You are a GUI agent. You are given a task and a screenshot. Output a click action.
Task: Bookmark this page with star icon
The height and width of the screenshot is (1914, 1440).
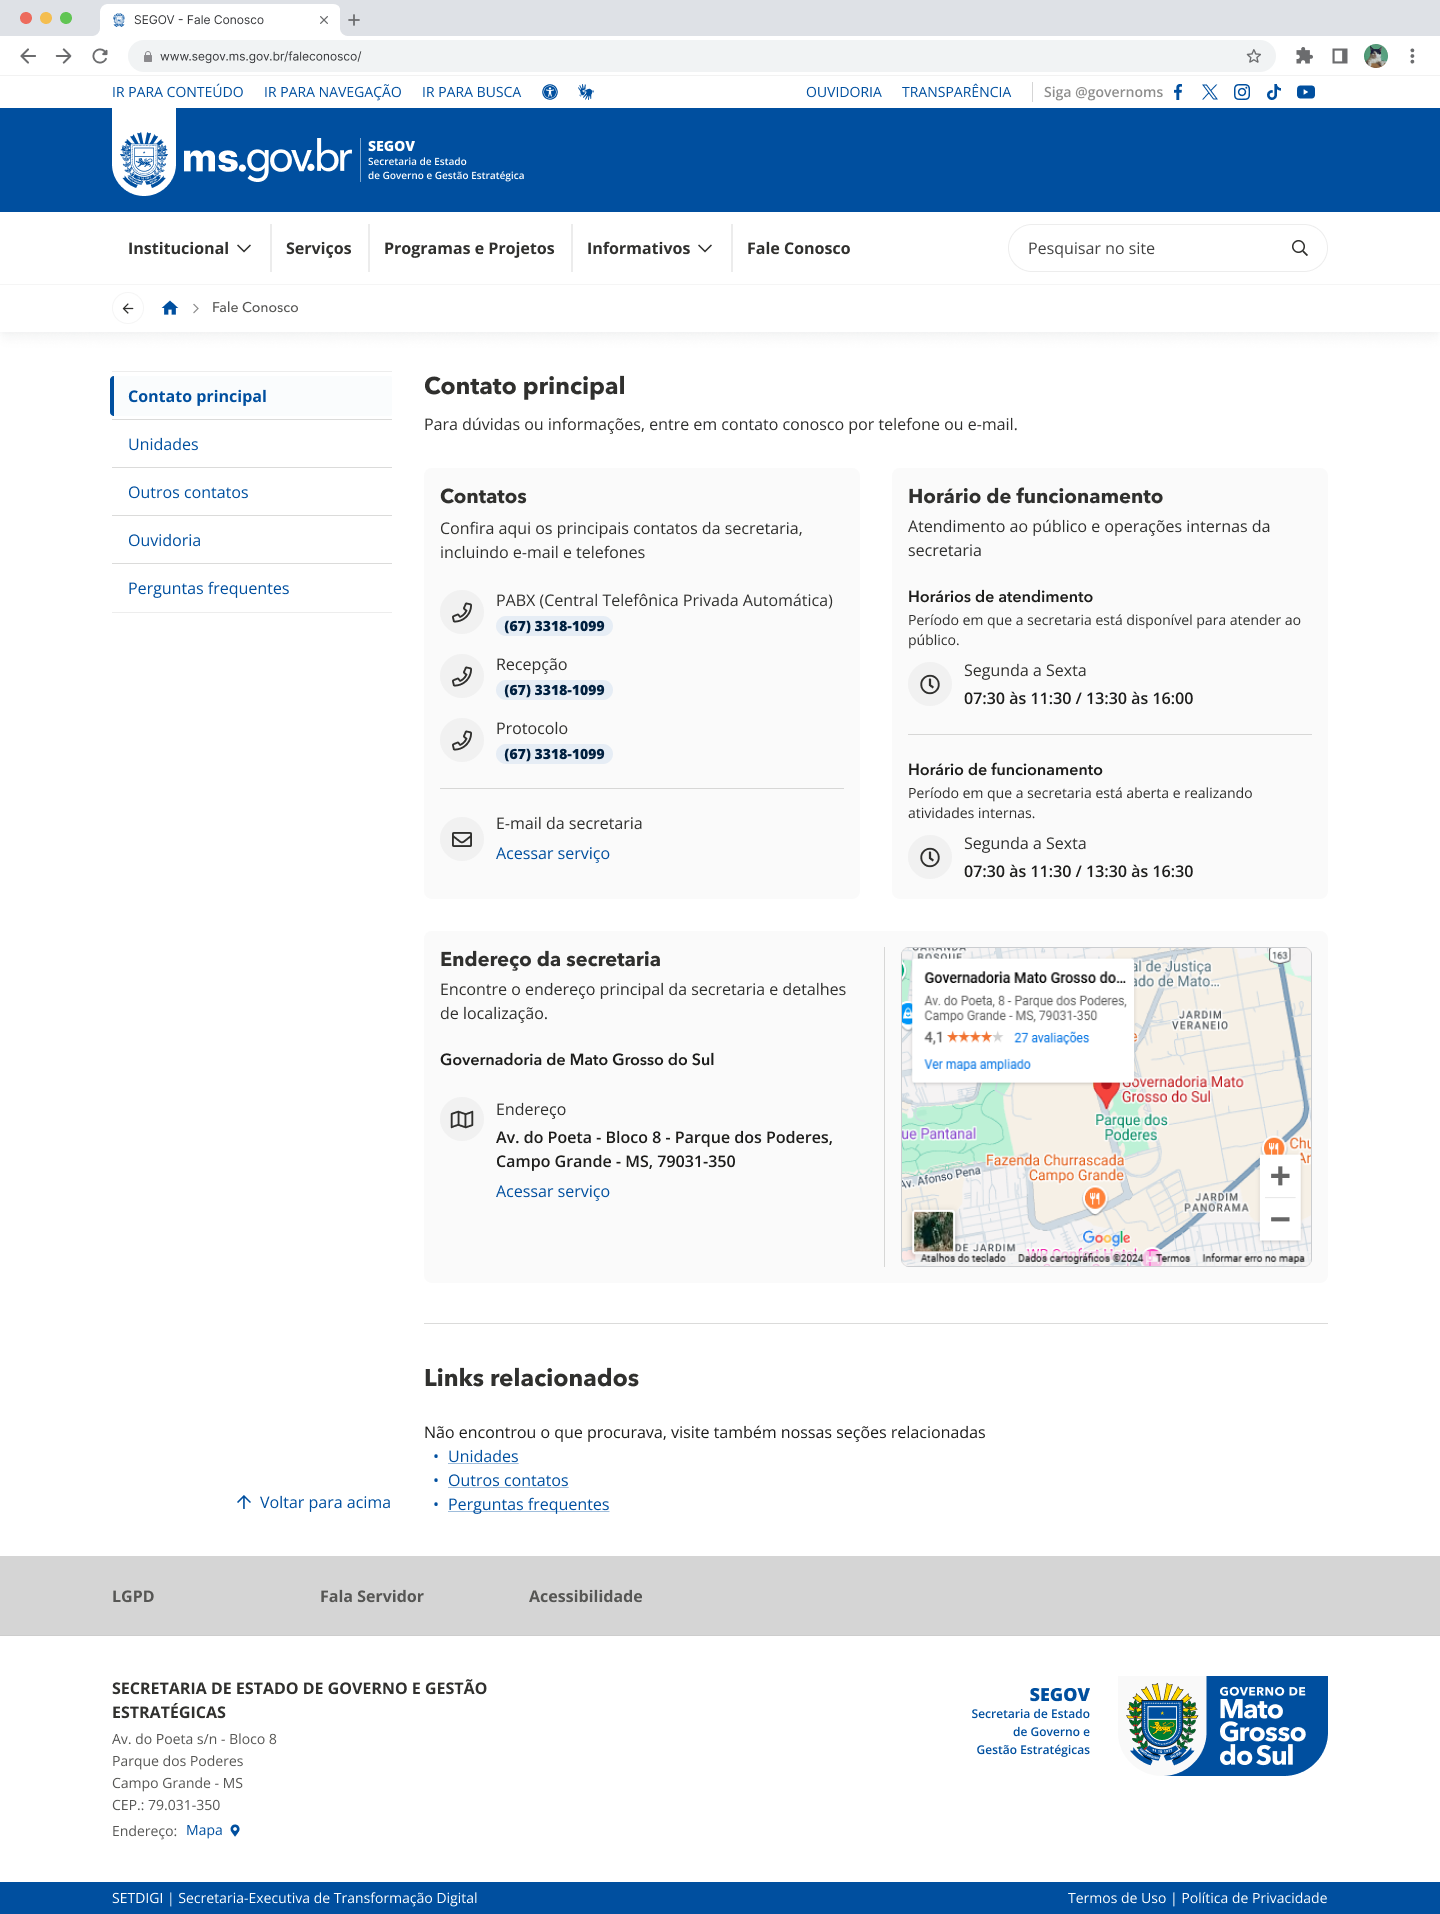click(x=1253, y=56)
